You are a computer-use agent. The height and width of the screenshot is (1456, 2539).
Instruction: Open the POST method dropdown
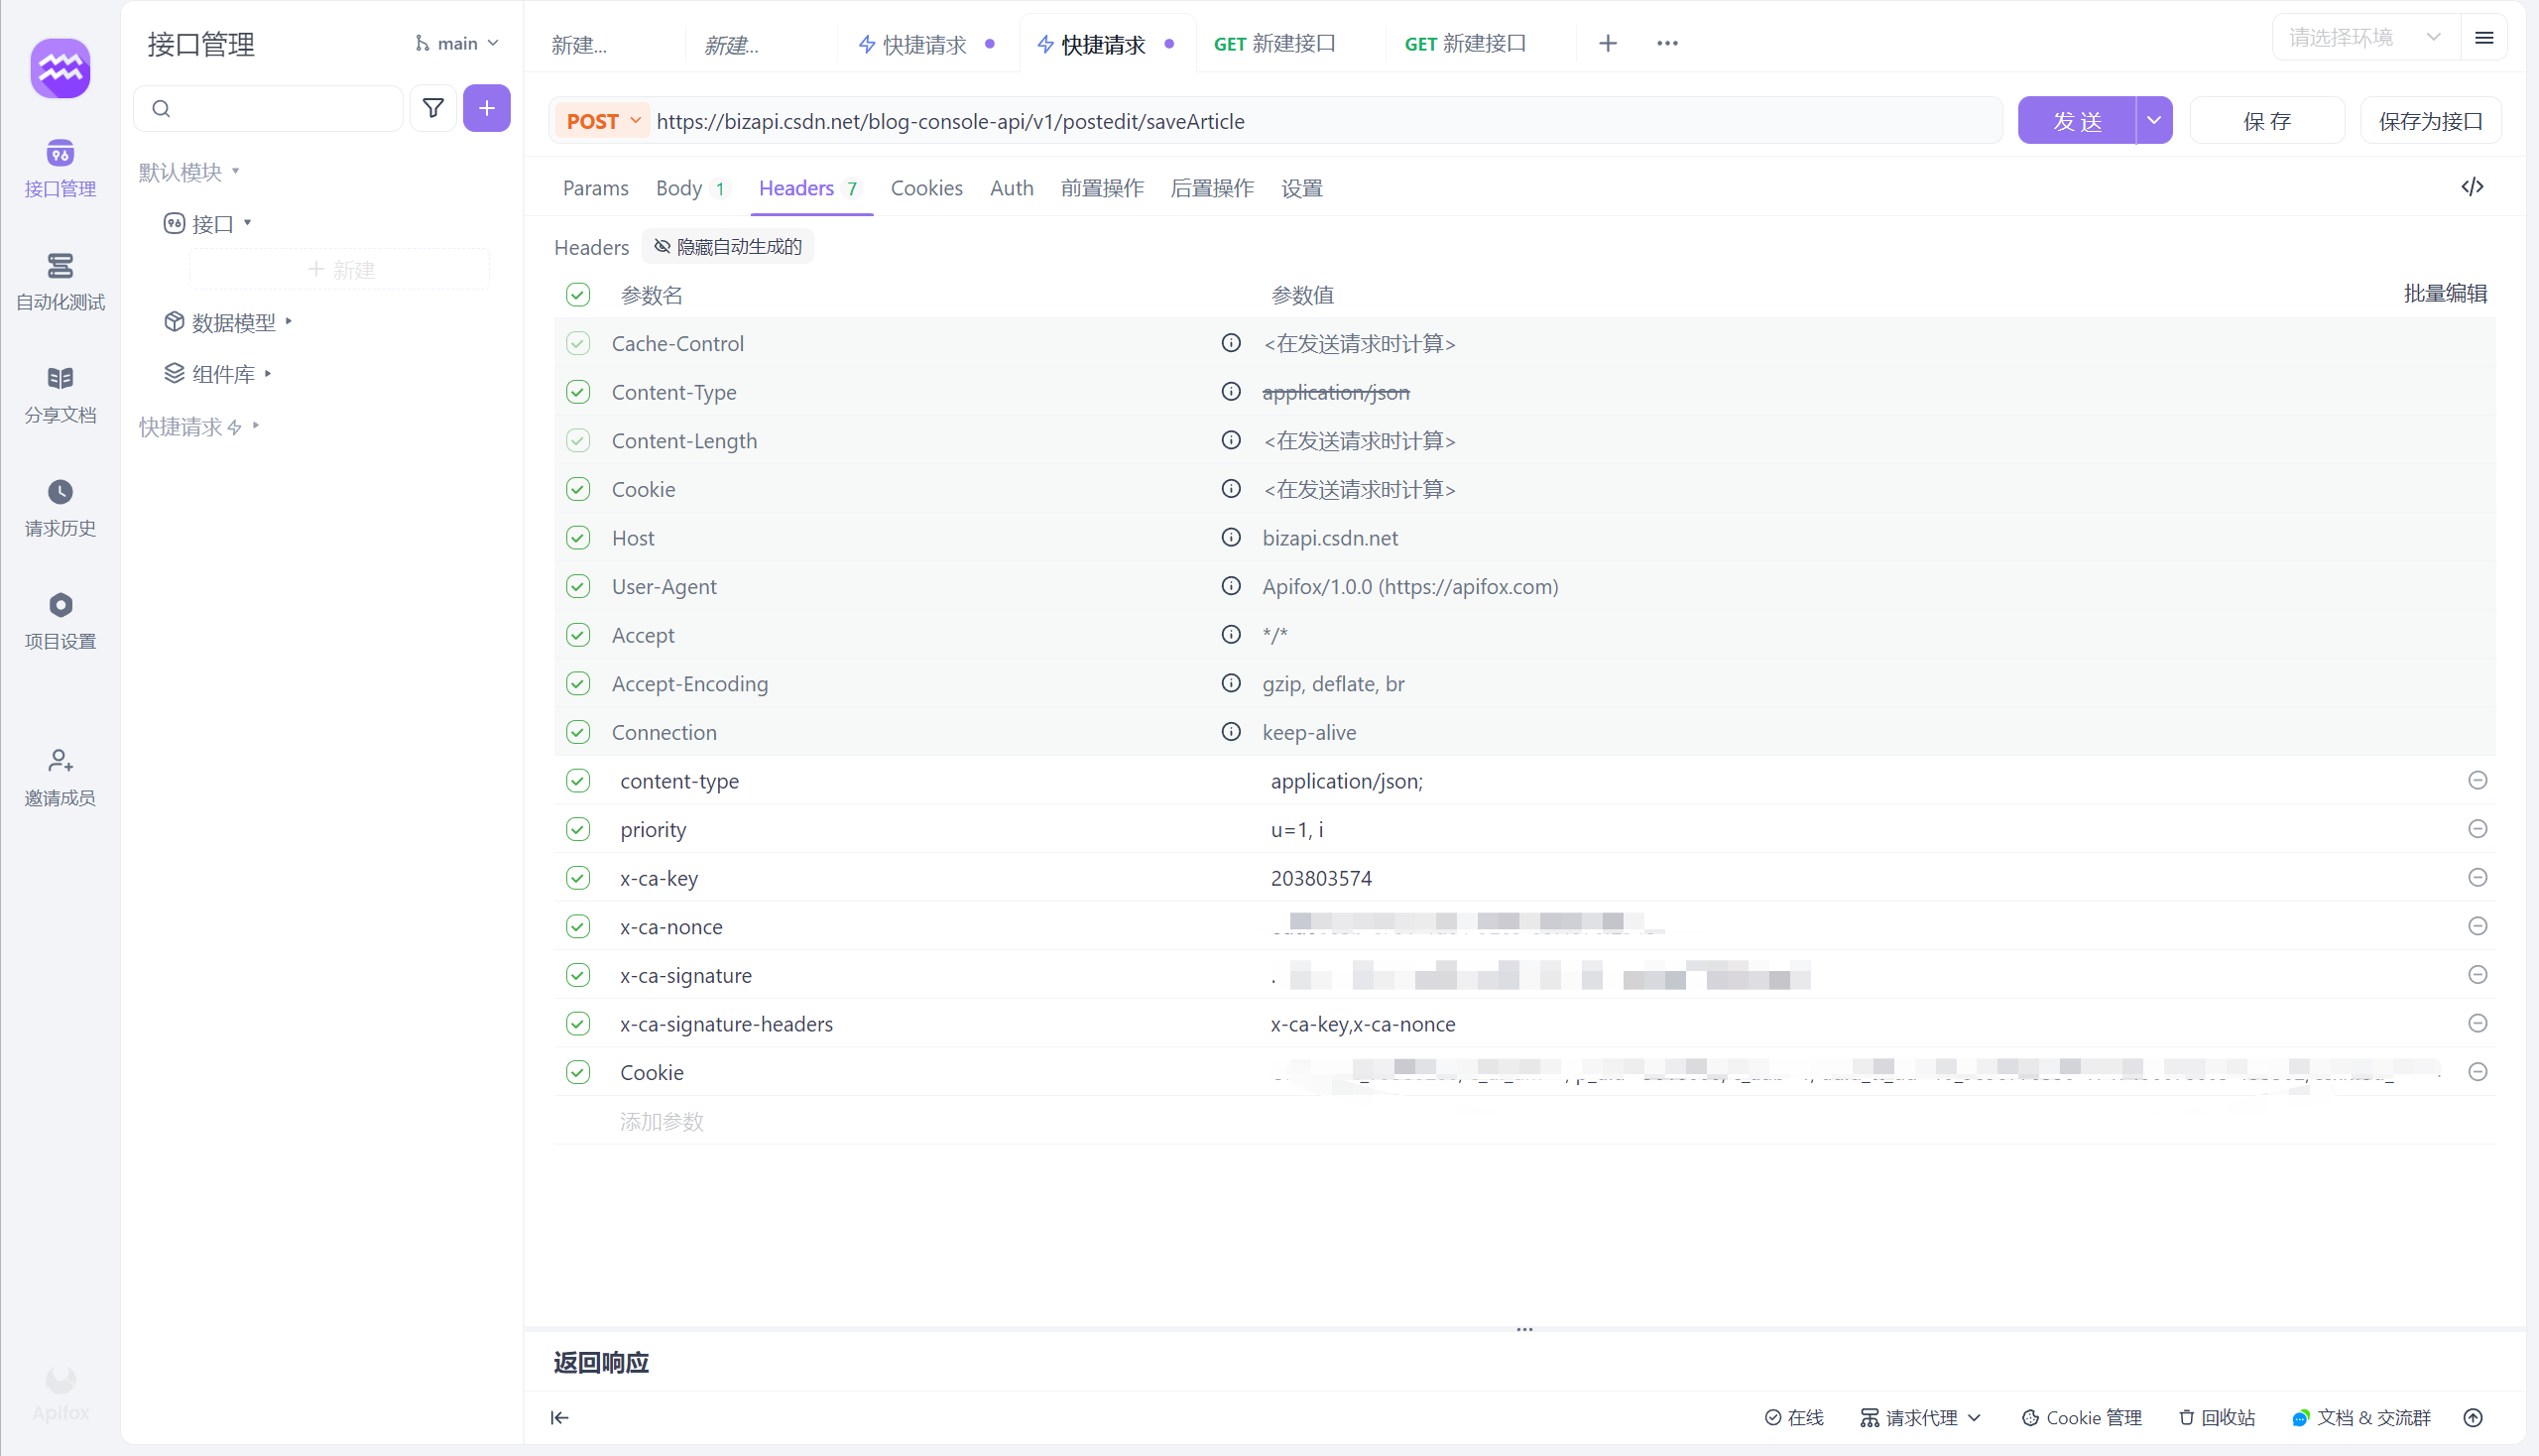601,120
